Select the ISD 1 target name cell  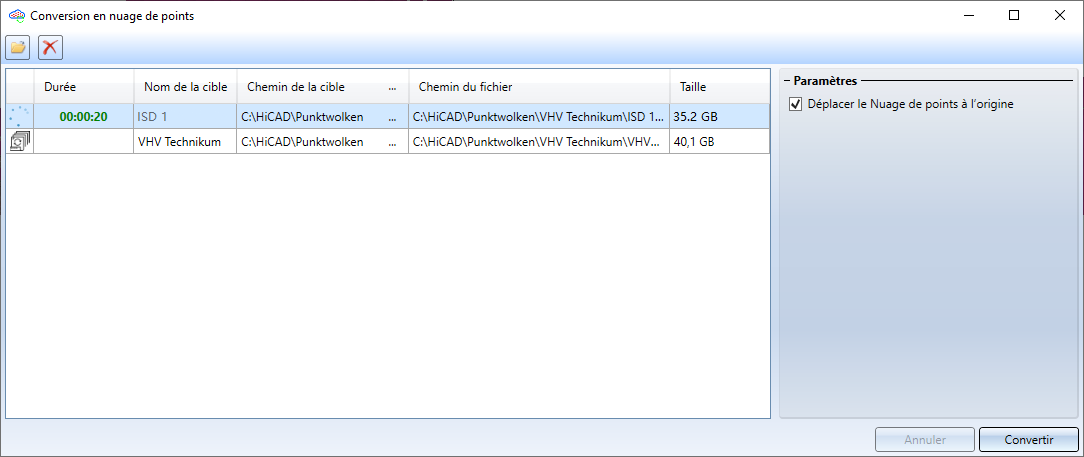point(185,117)
